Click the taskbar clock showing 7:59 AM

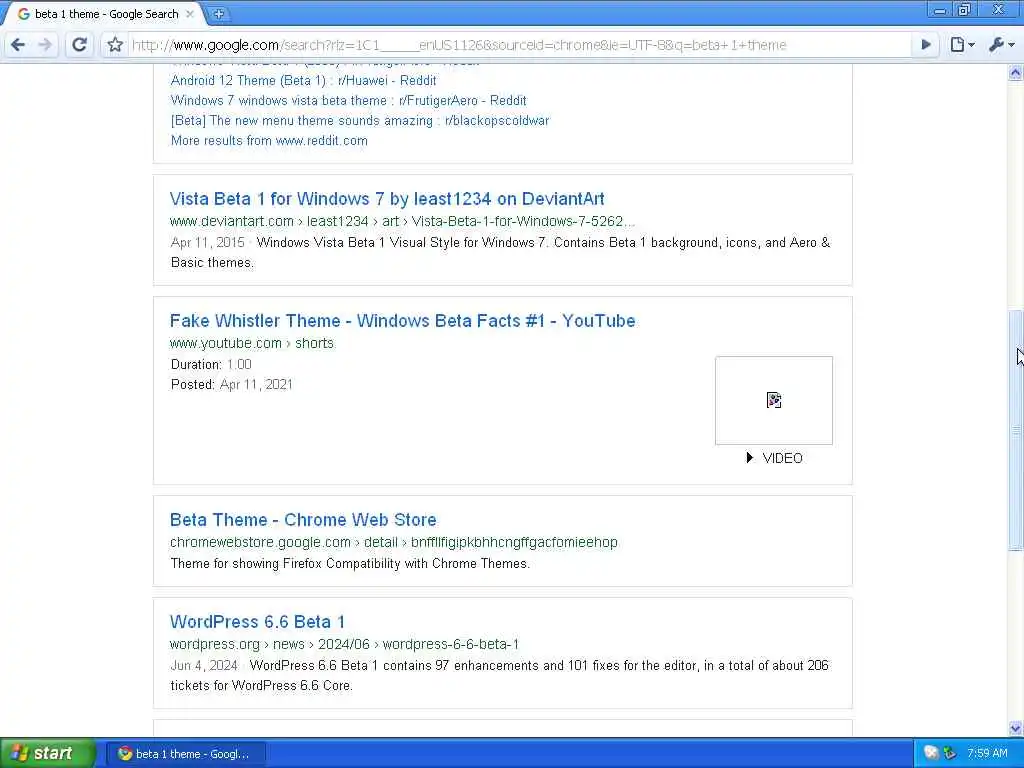987,753
